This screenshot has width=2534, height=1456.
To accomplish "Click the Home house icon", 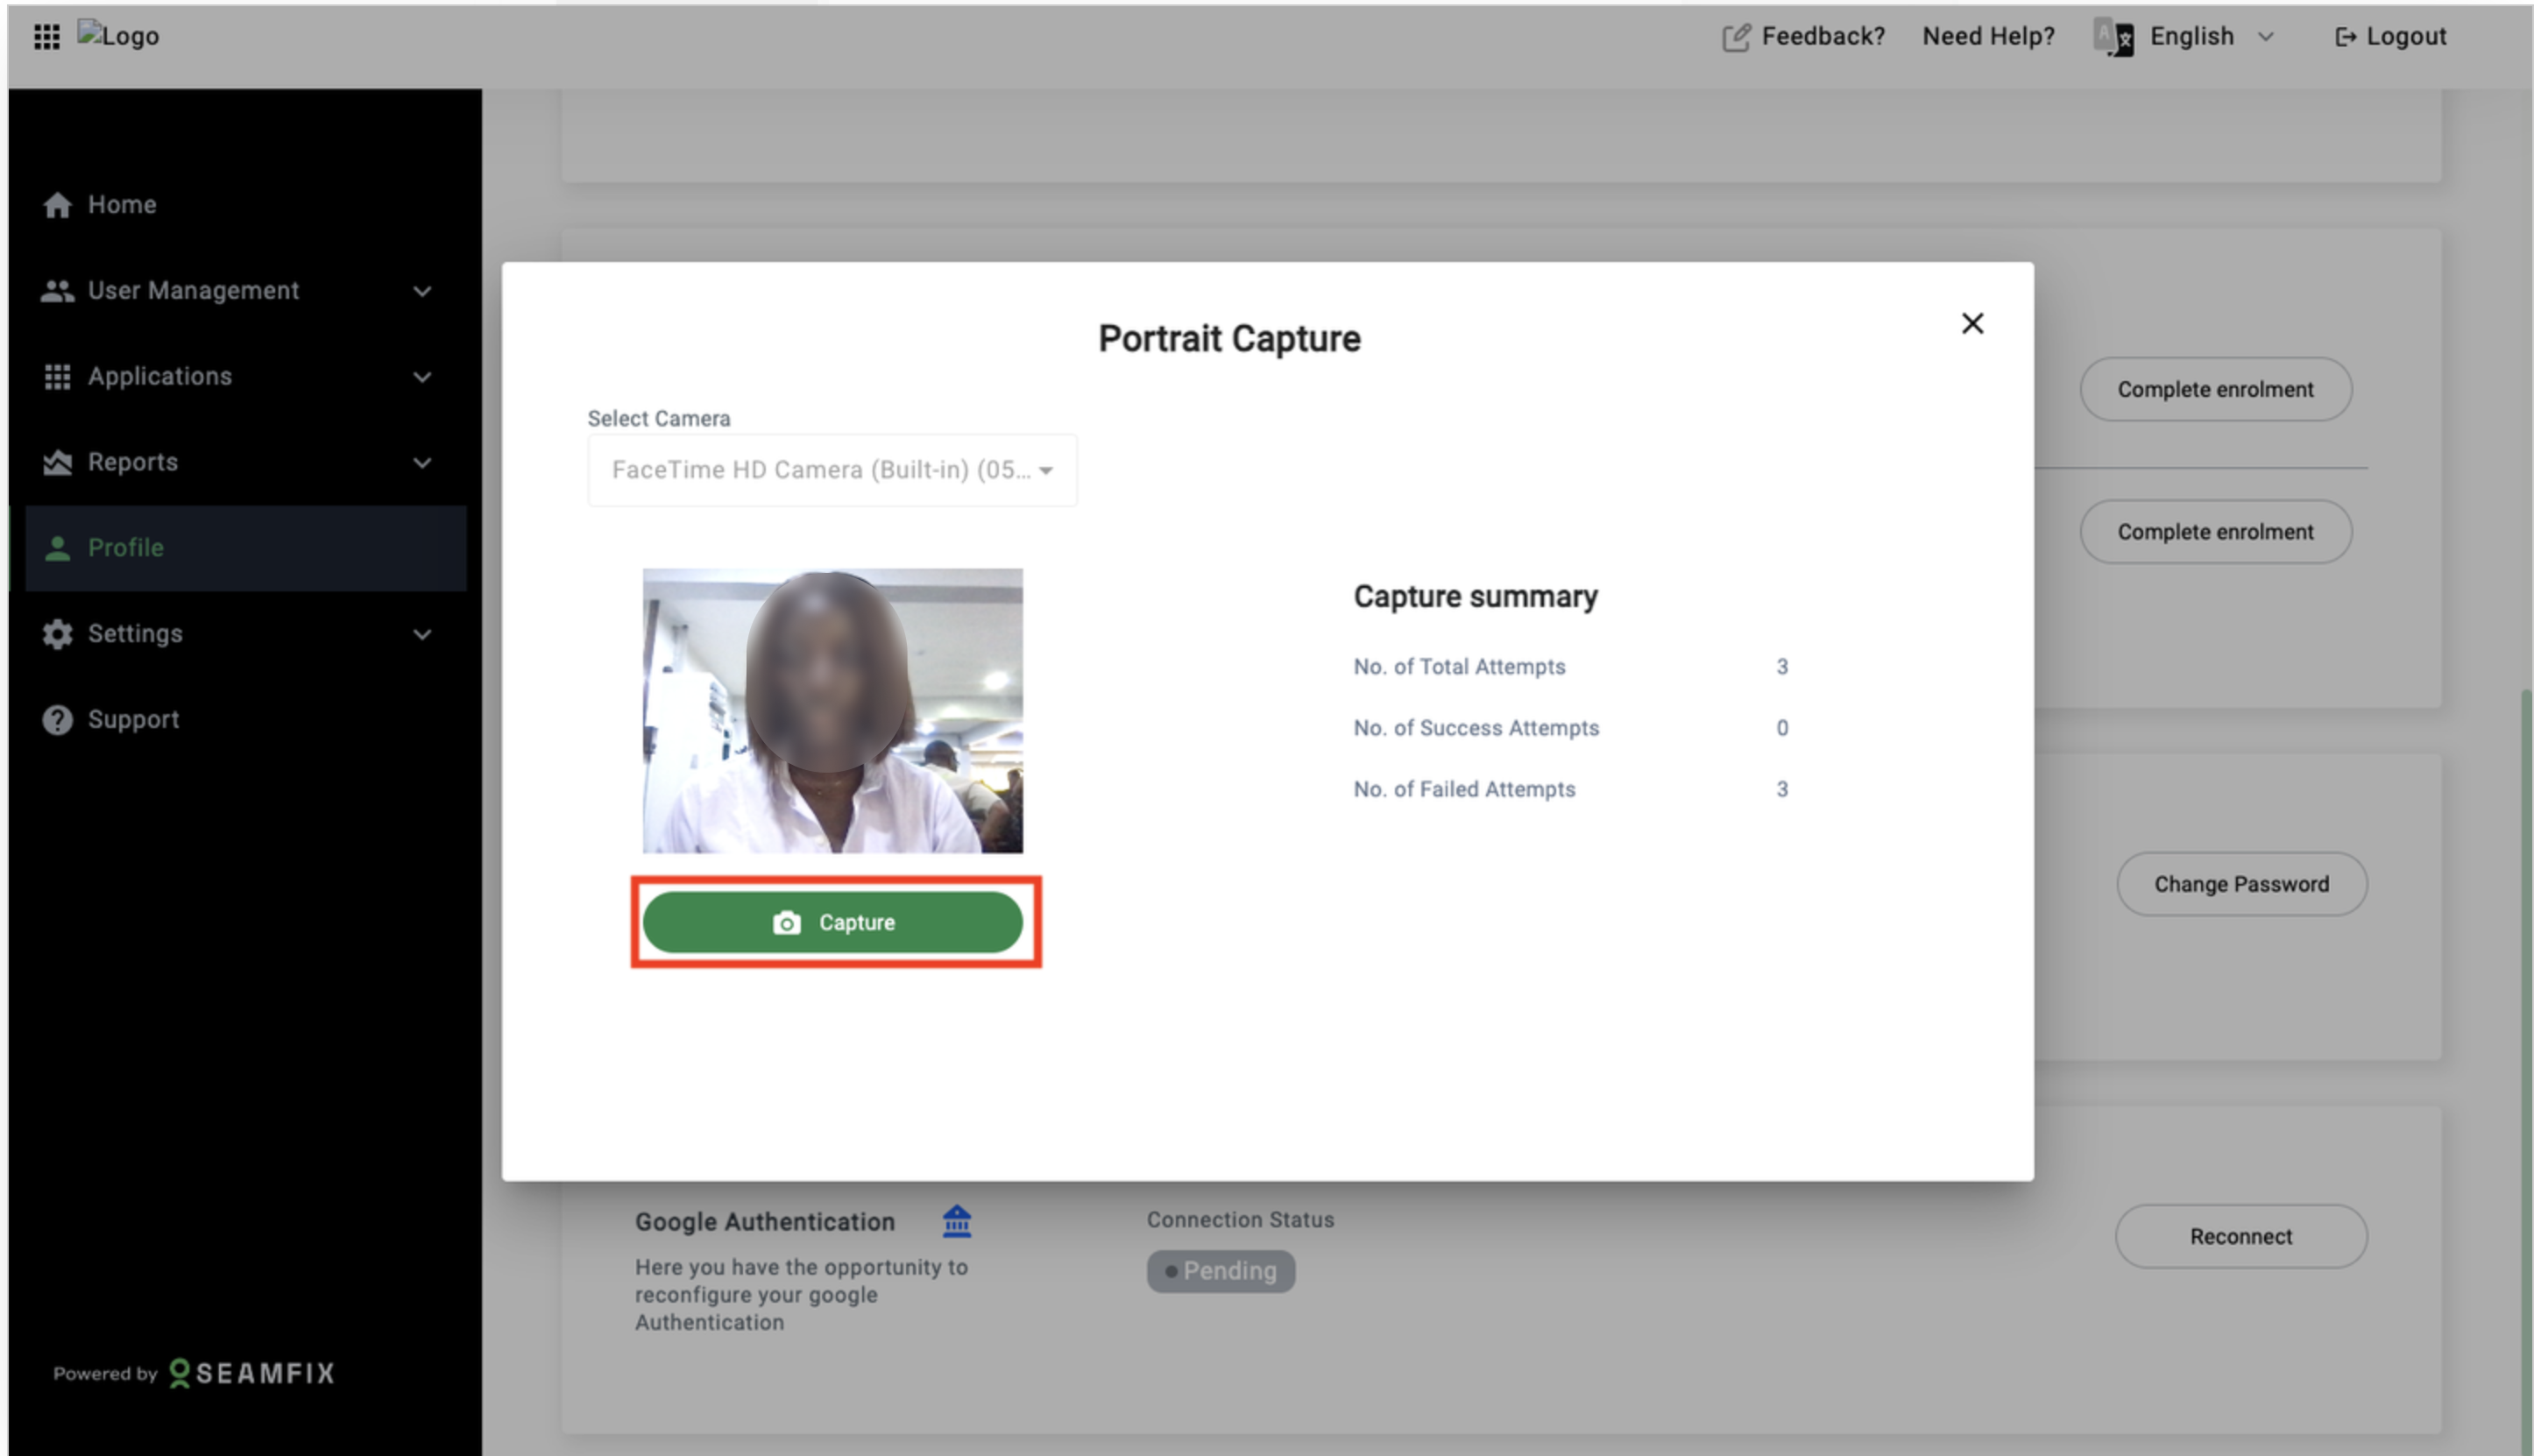I will pos(57,205).
